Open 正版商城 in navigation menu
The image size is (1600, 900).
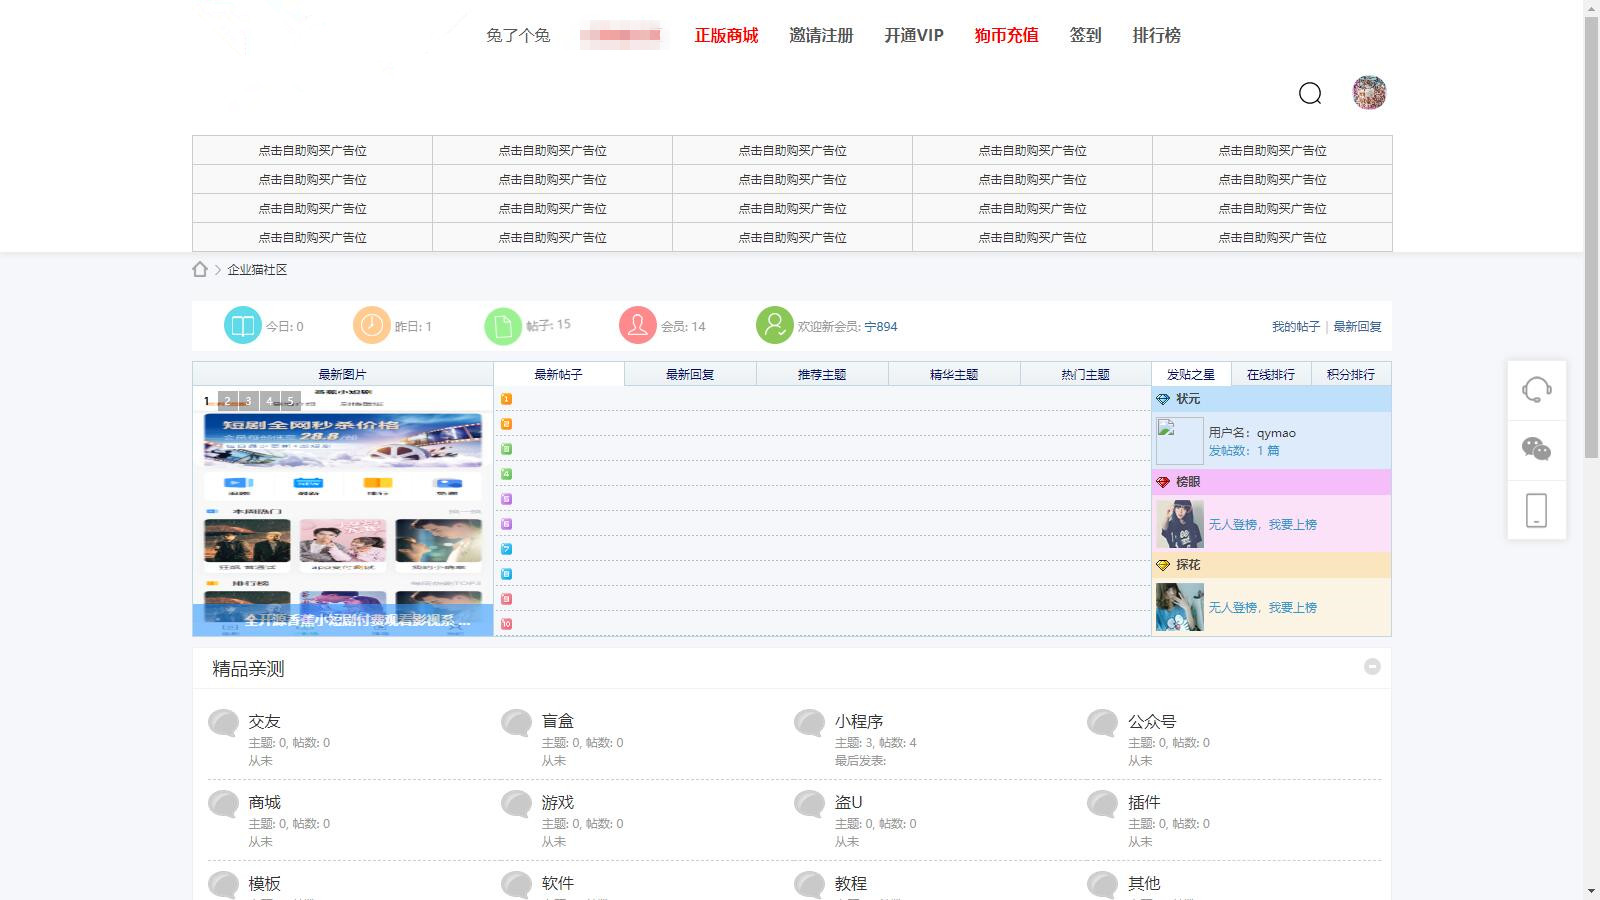(726, 35)
